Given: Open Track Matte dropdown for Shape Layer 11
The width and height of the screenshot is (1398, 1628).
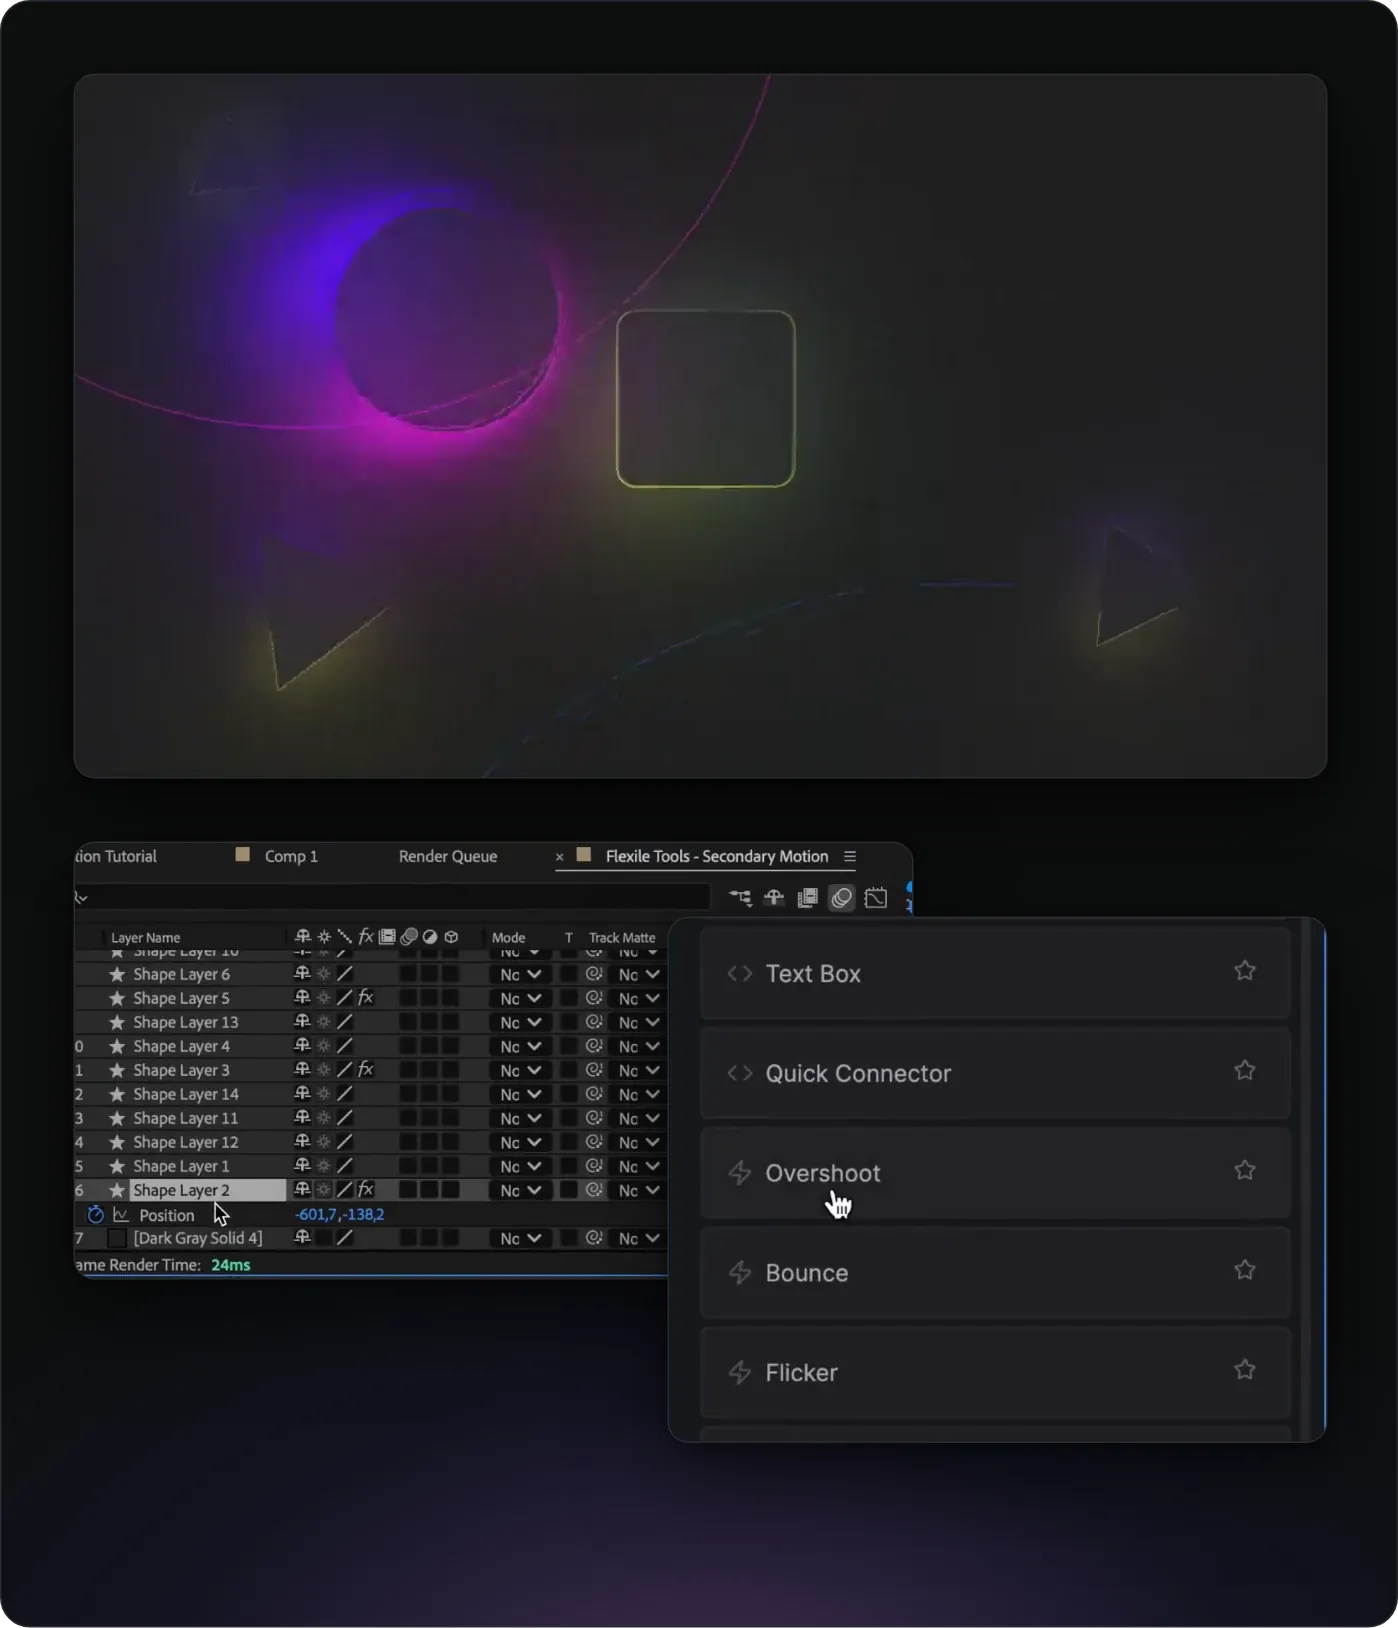Looking at the screenshot, I should pyautogui.click(x=639, y=1118).
